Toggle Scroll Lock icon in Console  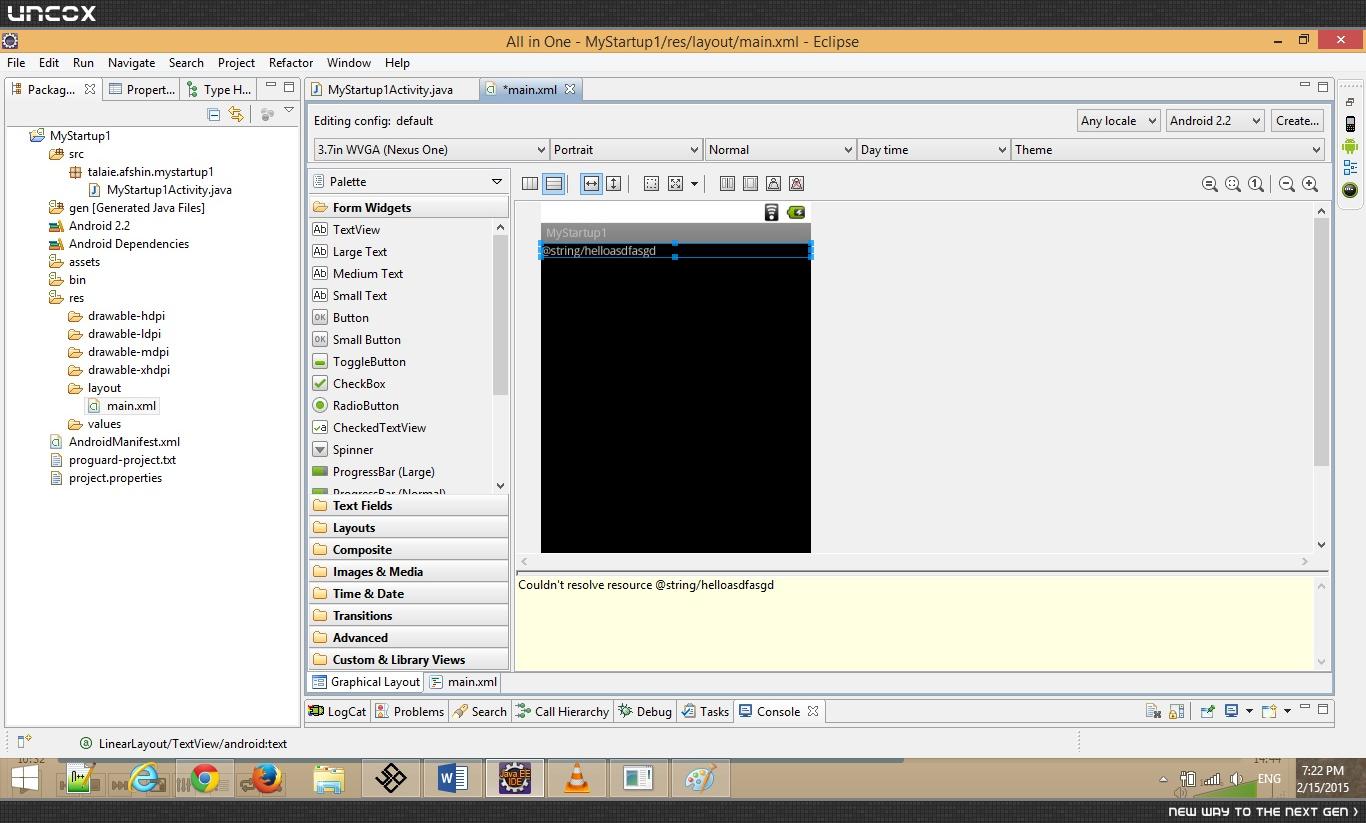click(x=1177, y=711)
